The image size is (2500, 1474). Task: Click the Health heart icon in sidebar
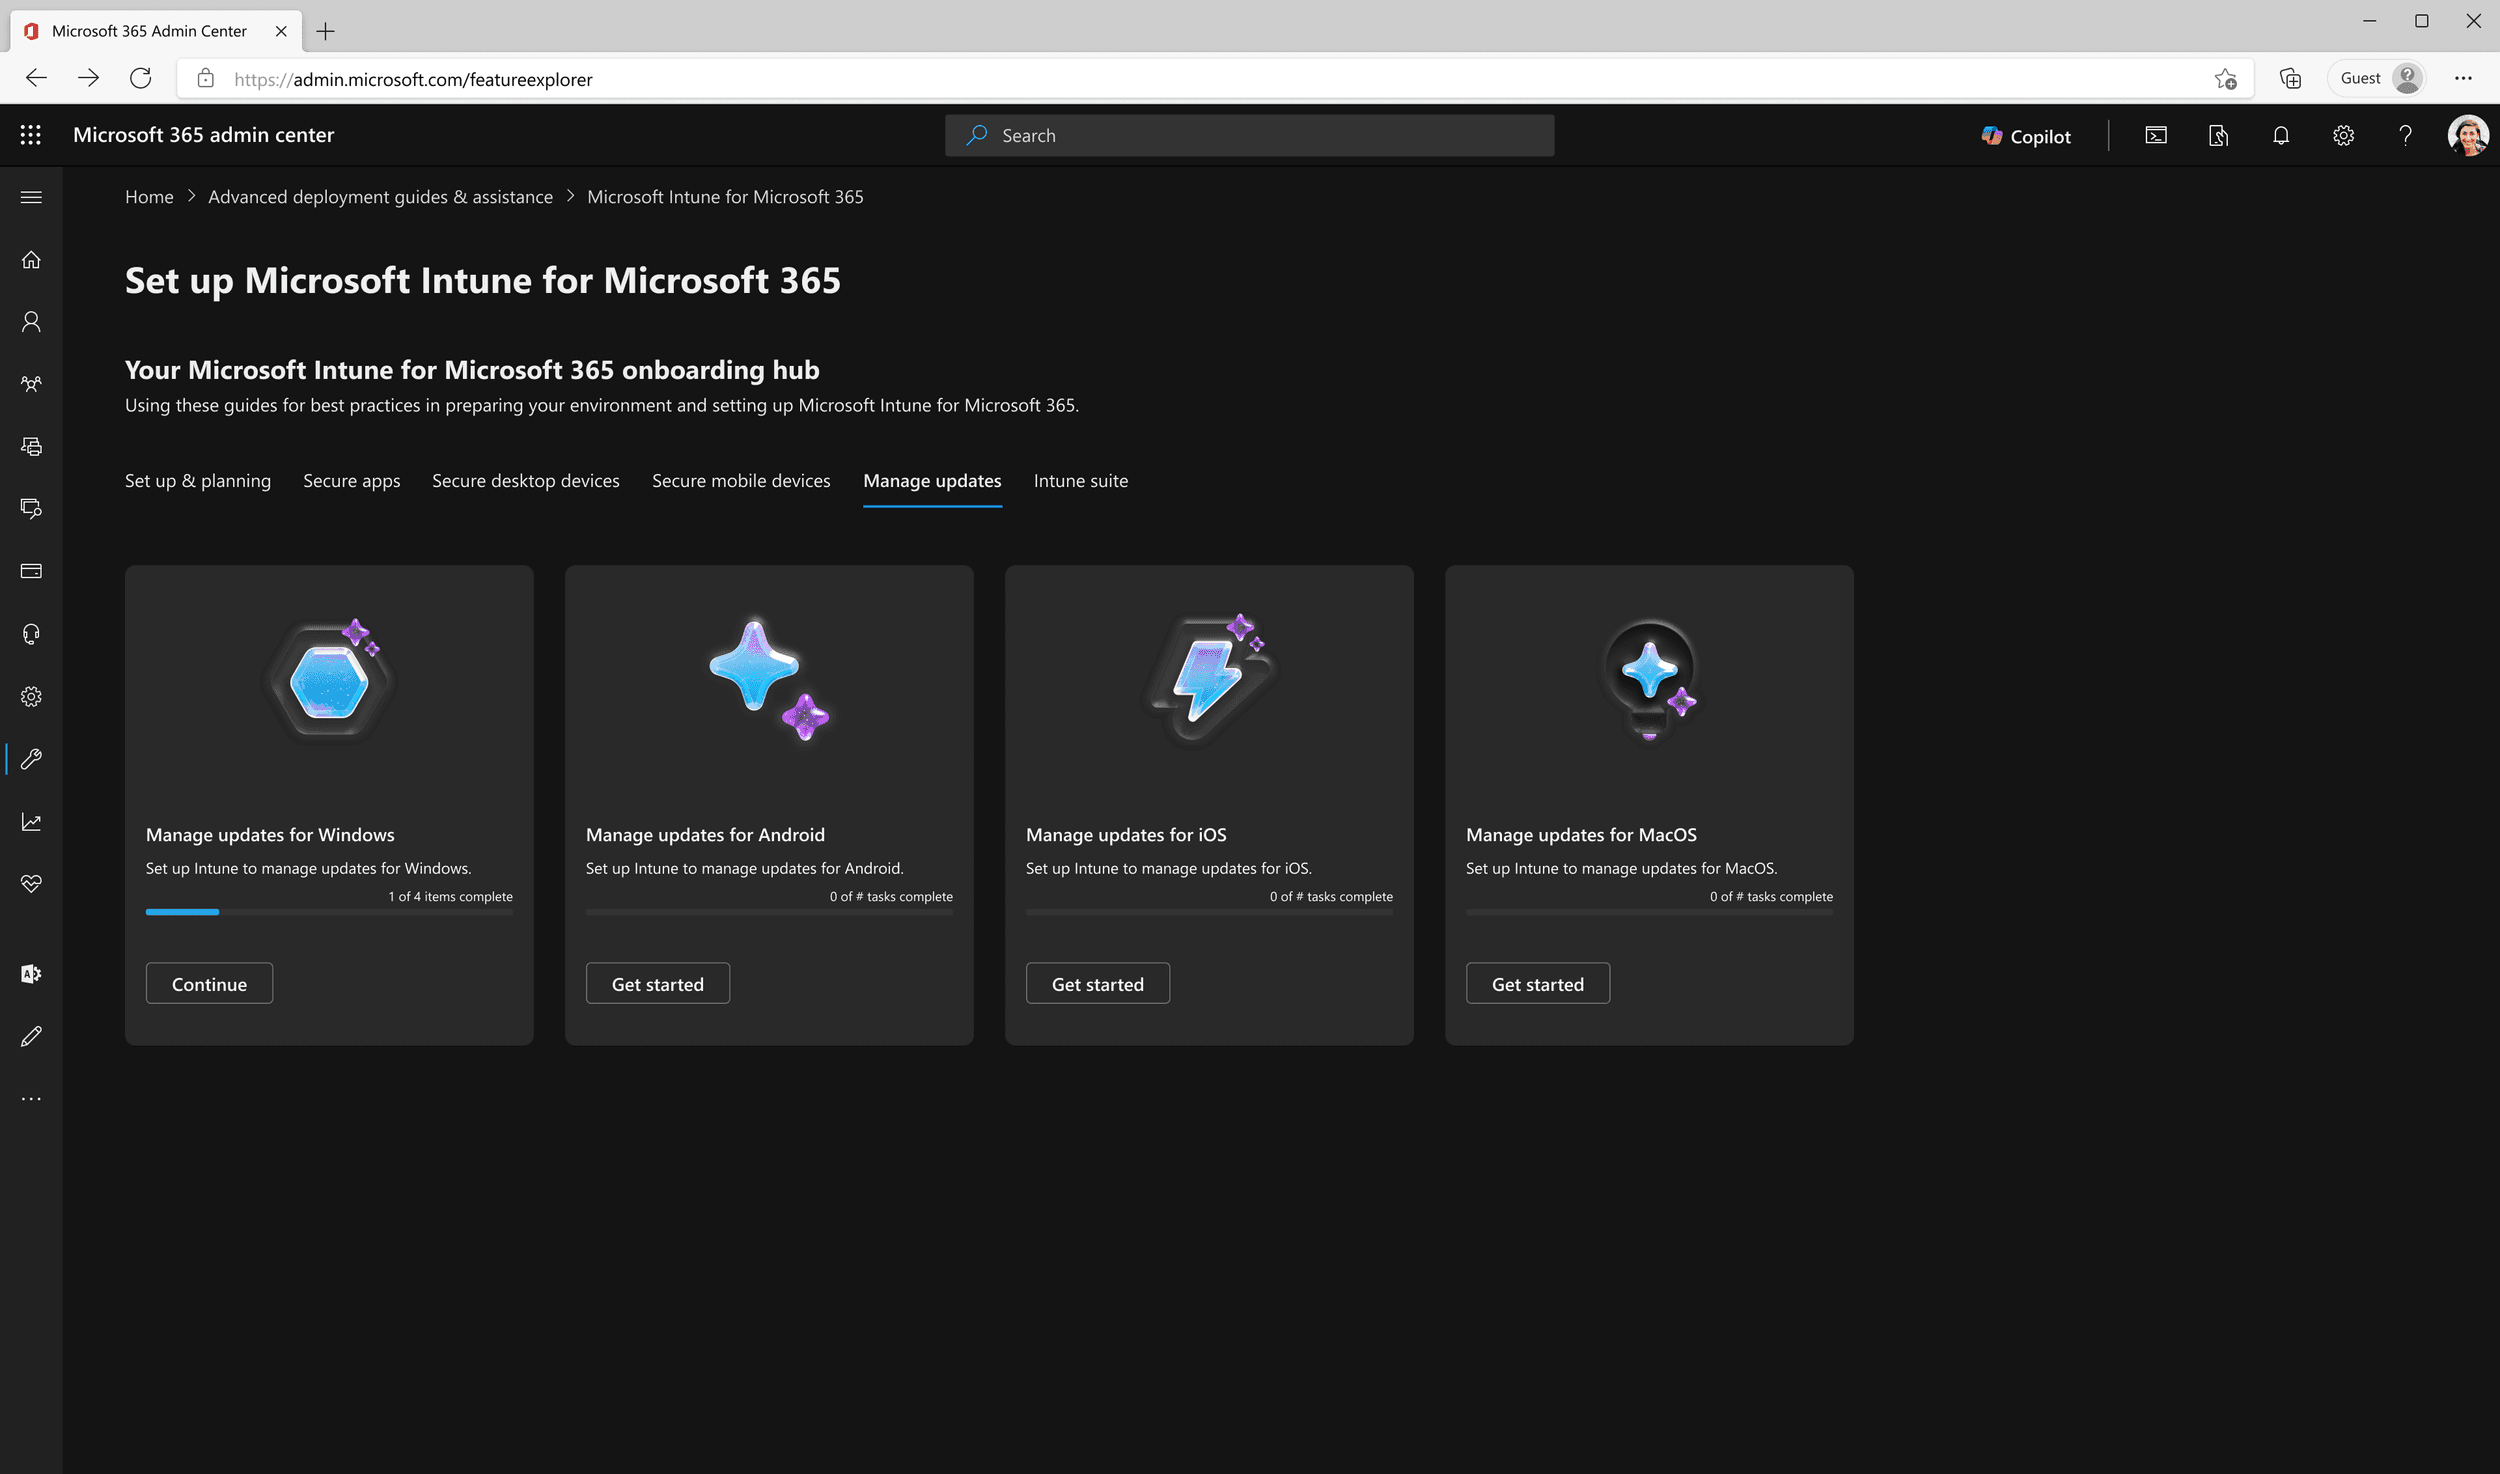[31, 884]
